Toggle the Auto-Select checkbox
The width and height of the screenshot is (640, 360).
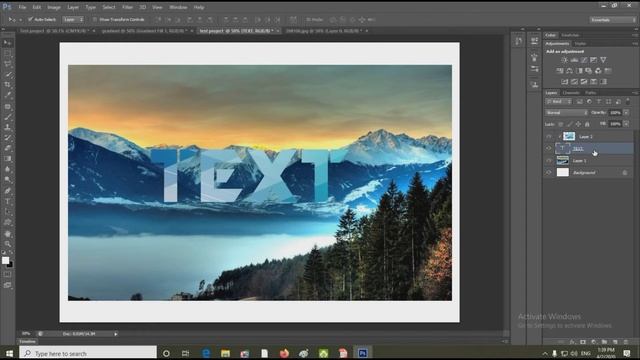[30, 19]
